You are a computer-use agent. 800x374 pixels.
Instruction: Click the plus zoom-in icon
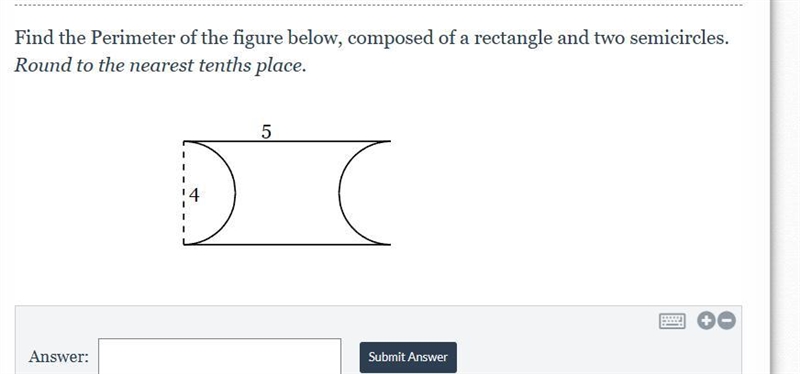(706, 321)
